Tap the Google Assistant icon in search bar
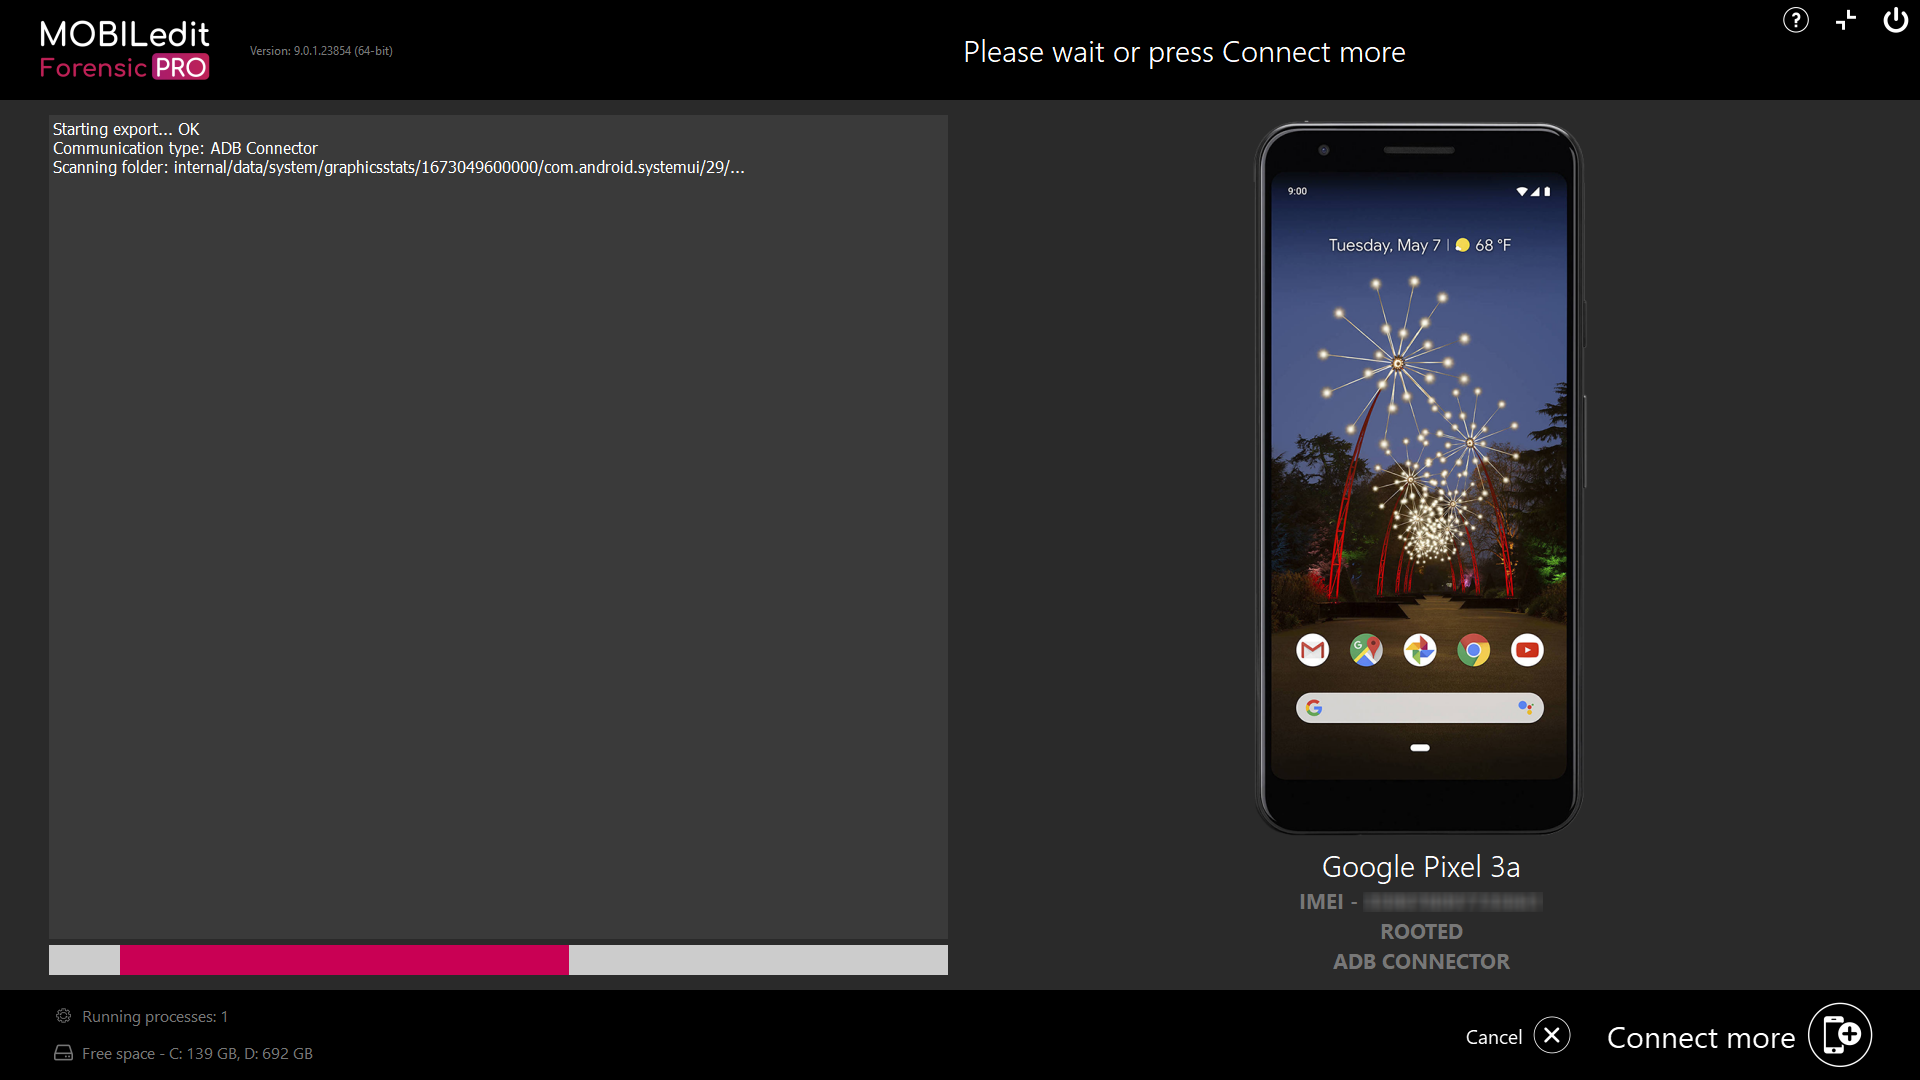The image size is (1920, 1080). pyautogui.click(x=1526, y=707)
